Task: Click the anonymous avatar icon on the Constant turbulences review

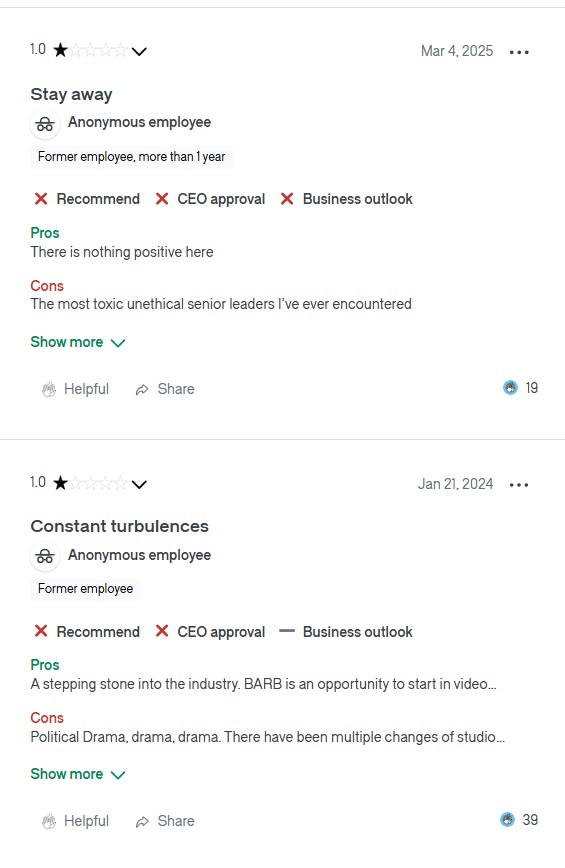Action: pyautogui.click(x=45, y=556)
